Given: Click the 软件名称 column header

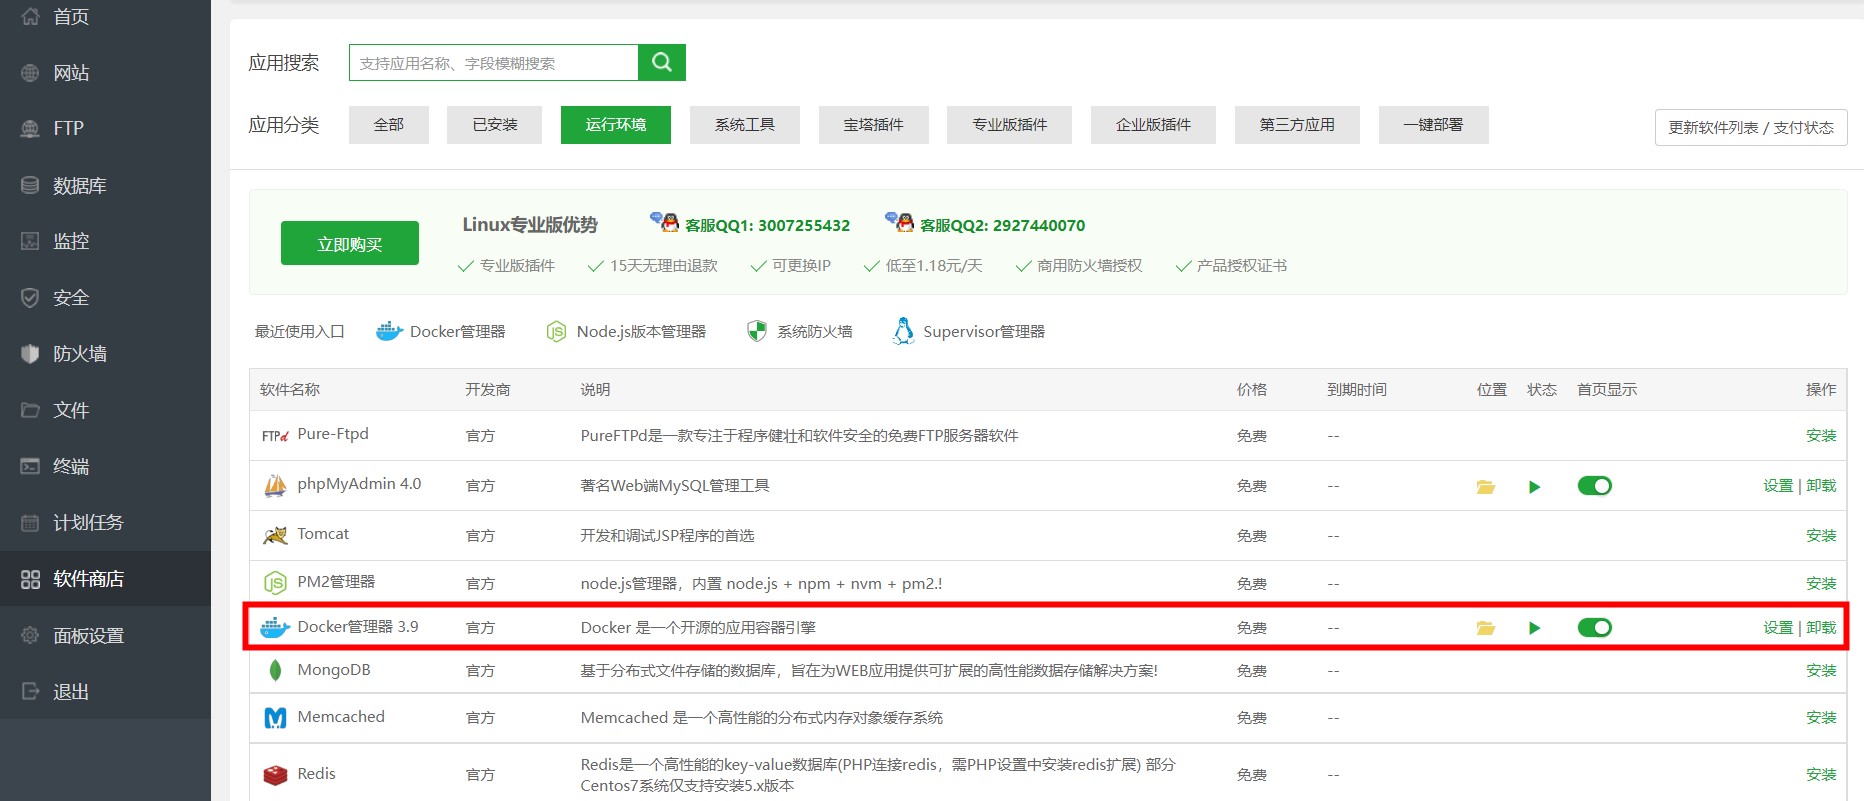Looking at the screenshot, I should click(x=290, y=390).
